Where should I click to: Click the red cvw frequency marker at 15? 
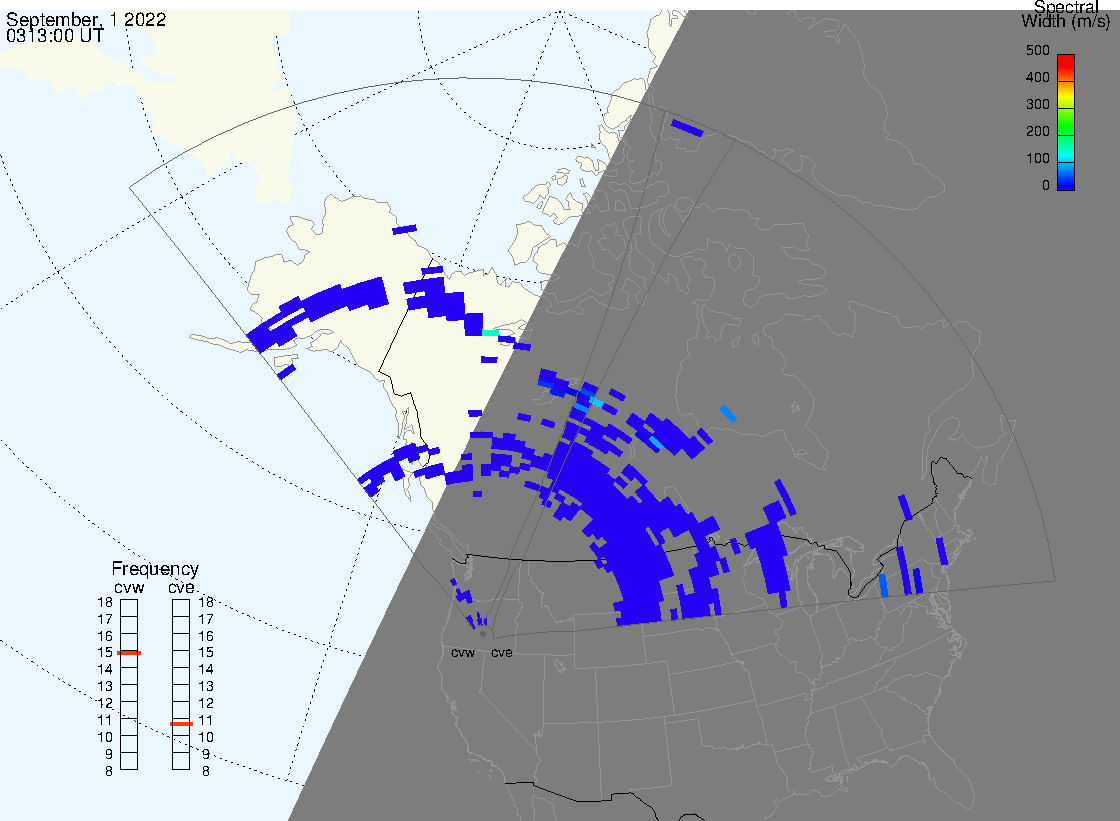pyautogui.click(x=129, y=653)
